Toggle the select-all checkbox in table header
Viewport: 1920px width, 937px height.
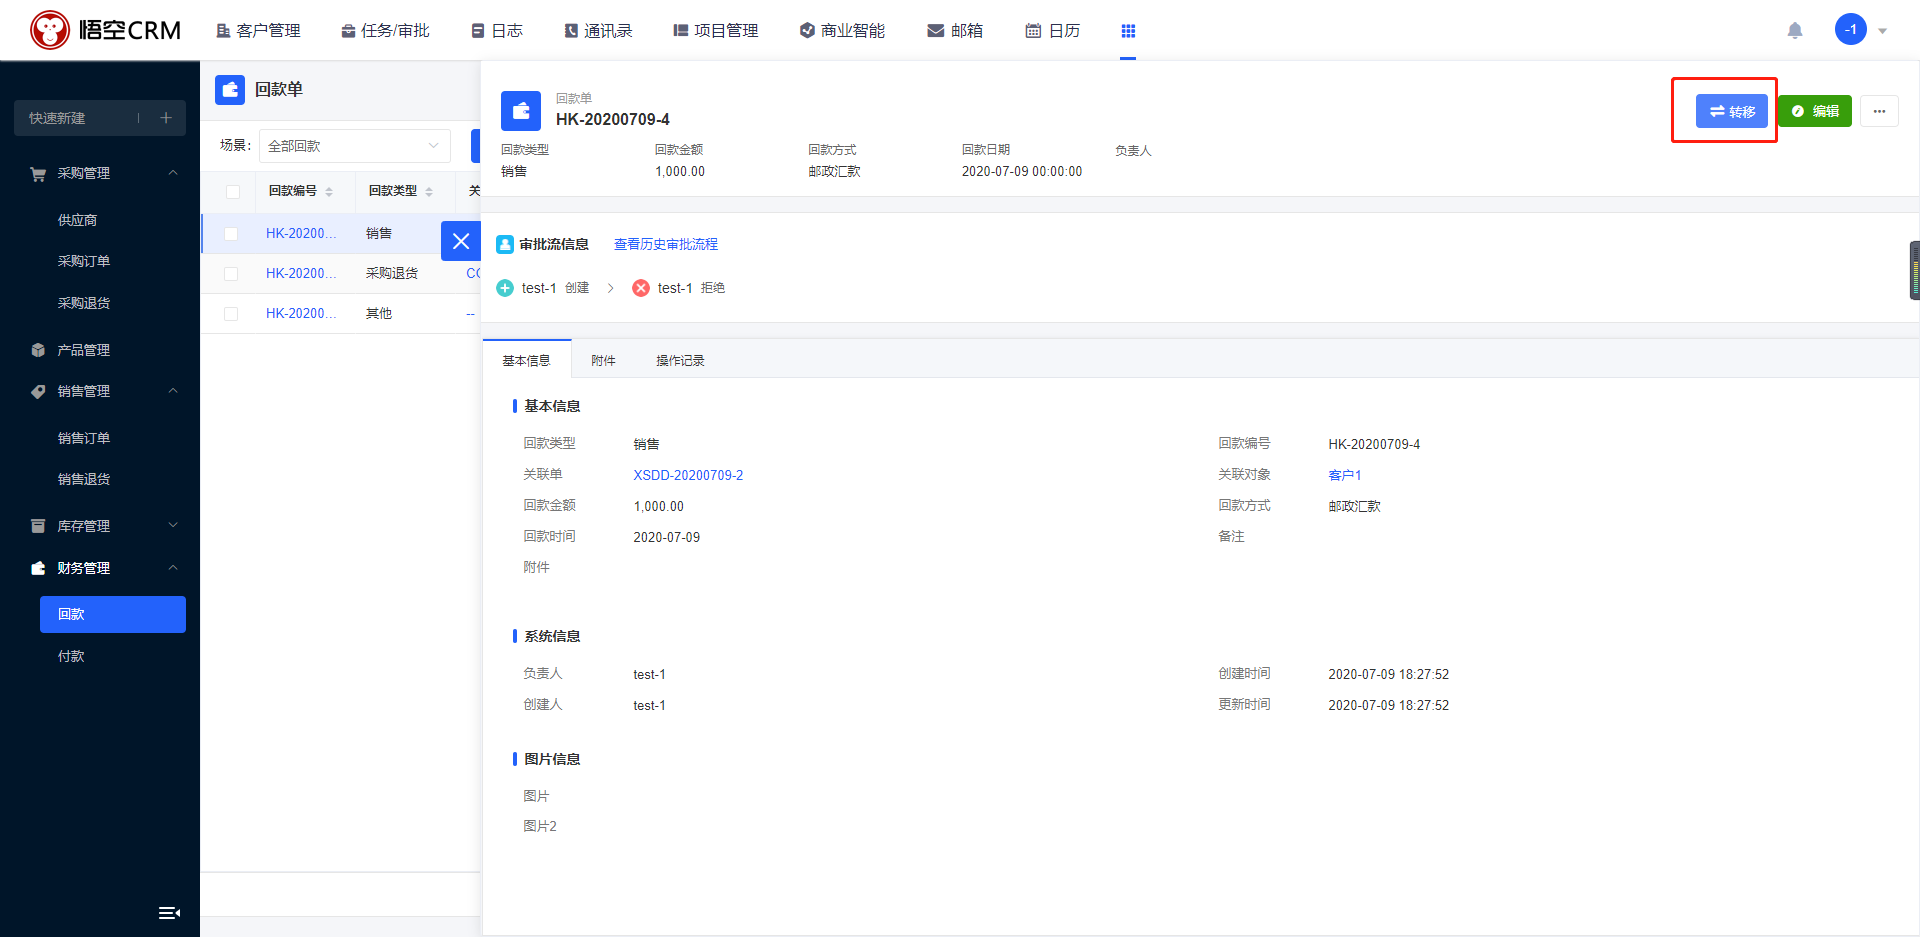[233, 192]
